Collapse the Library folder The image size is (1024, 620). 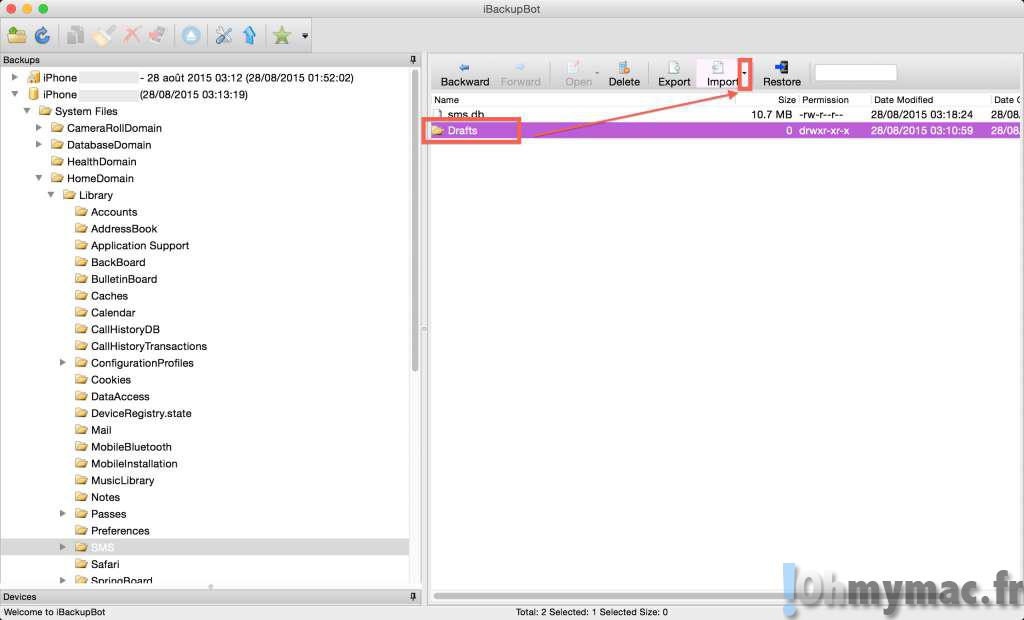(x=51, y=195)
